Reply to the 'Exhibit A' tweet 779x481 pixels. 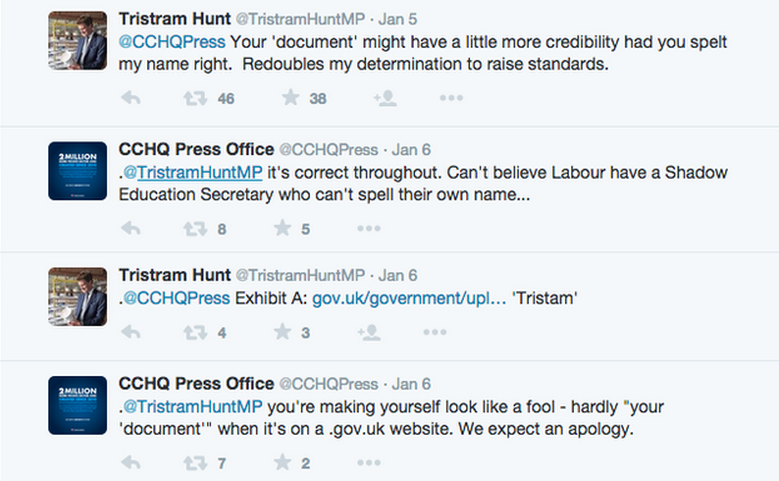131,332
